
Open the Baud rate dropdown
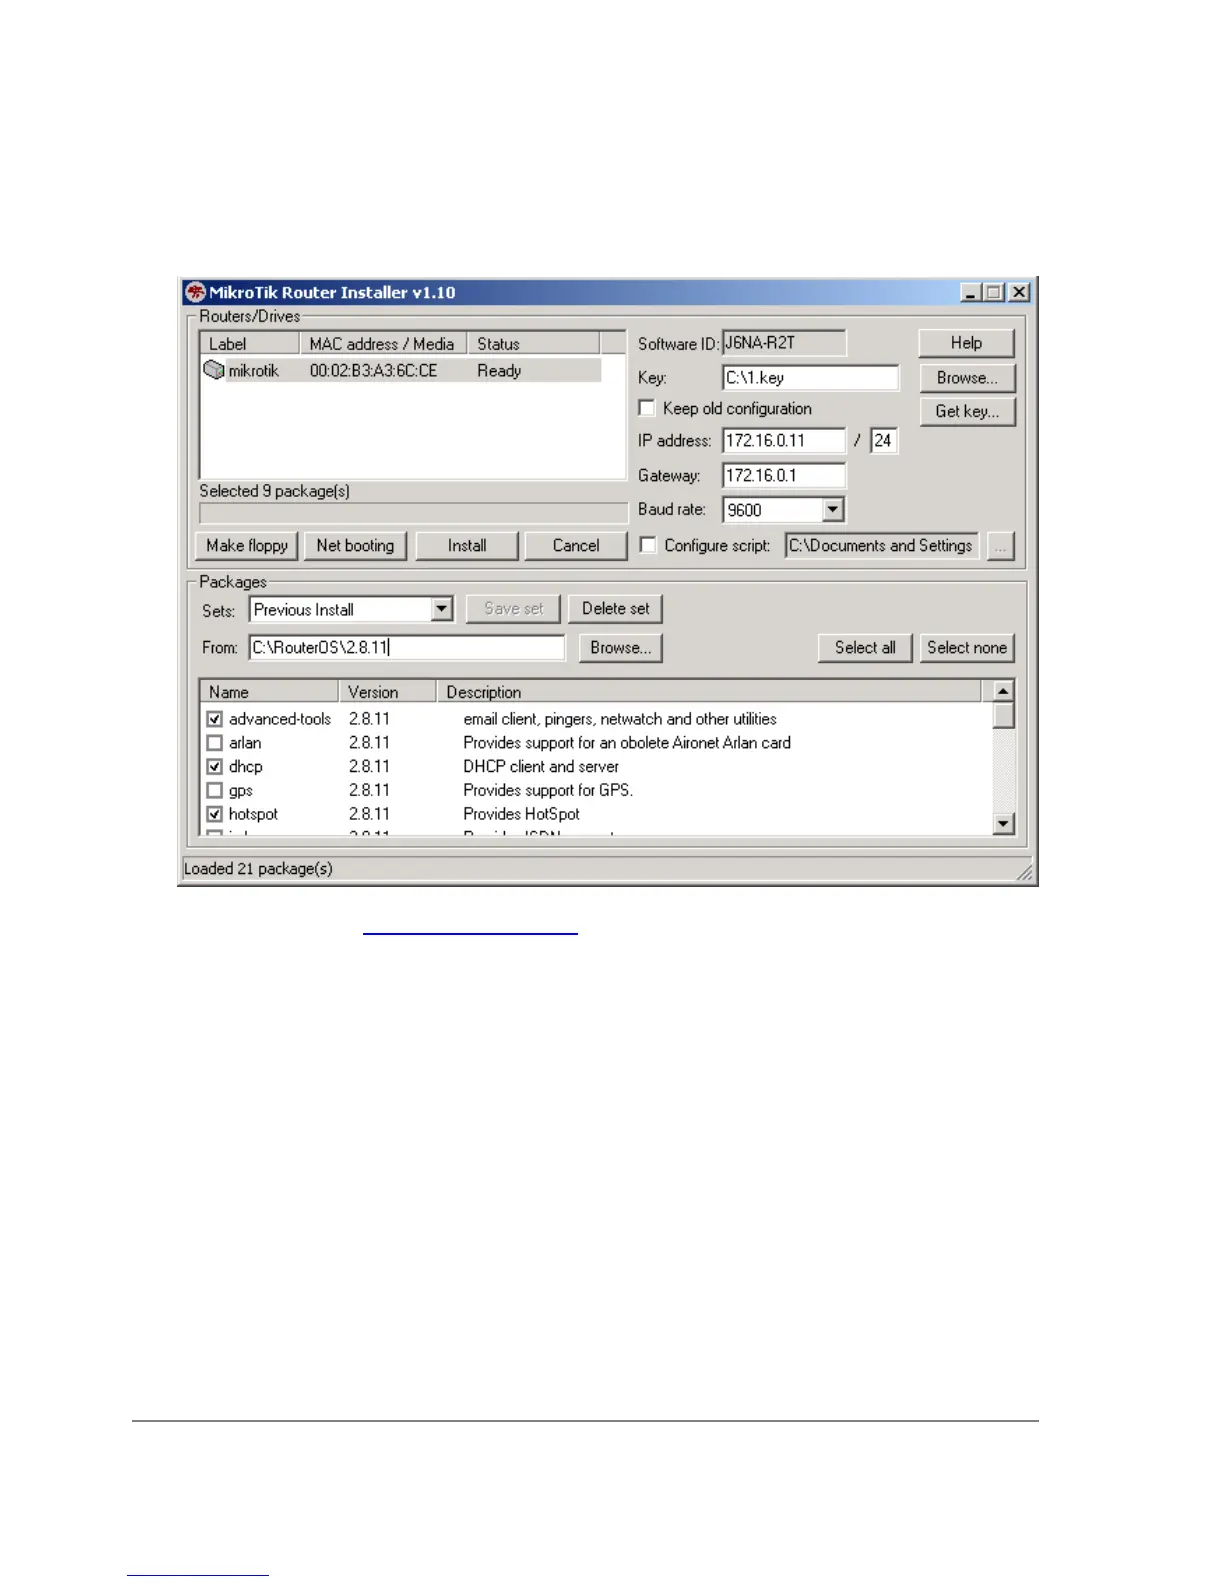833,510
